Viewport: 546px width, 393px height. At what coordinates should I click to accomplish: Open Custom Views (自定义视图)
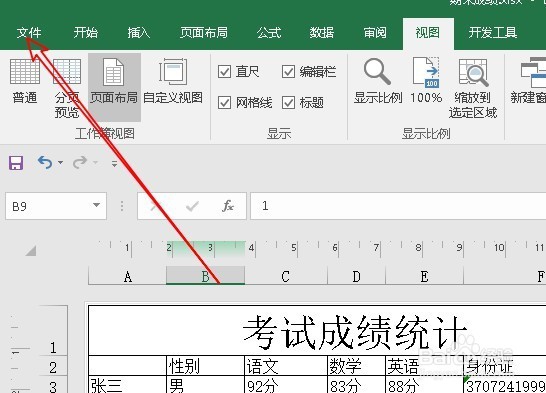[173, 82]
